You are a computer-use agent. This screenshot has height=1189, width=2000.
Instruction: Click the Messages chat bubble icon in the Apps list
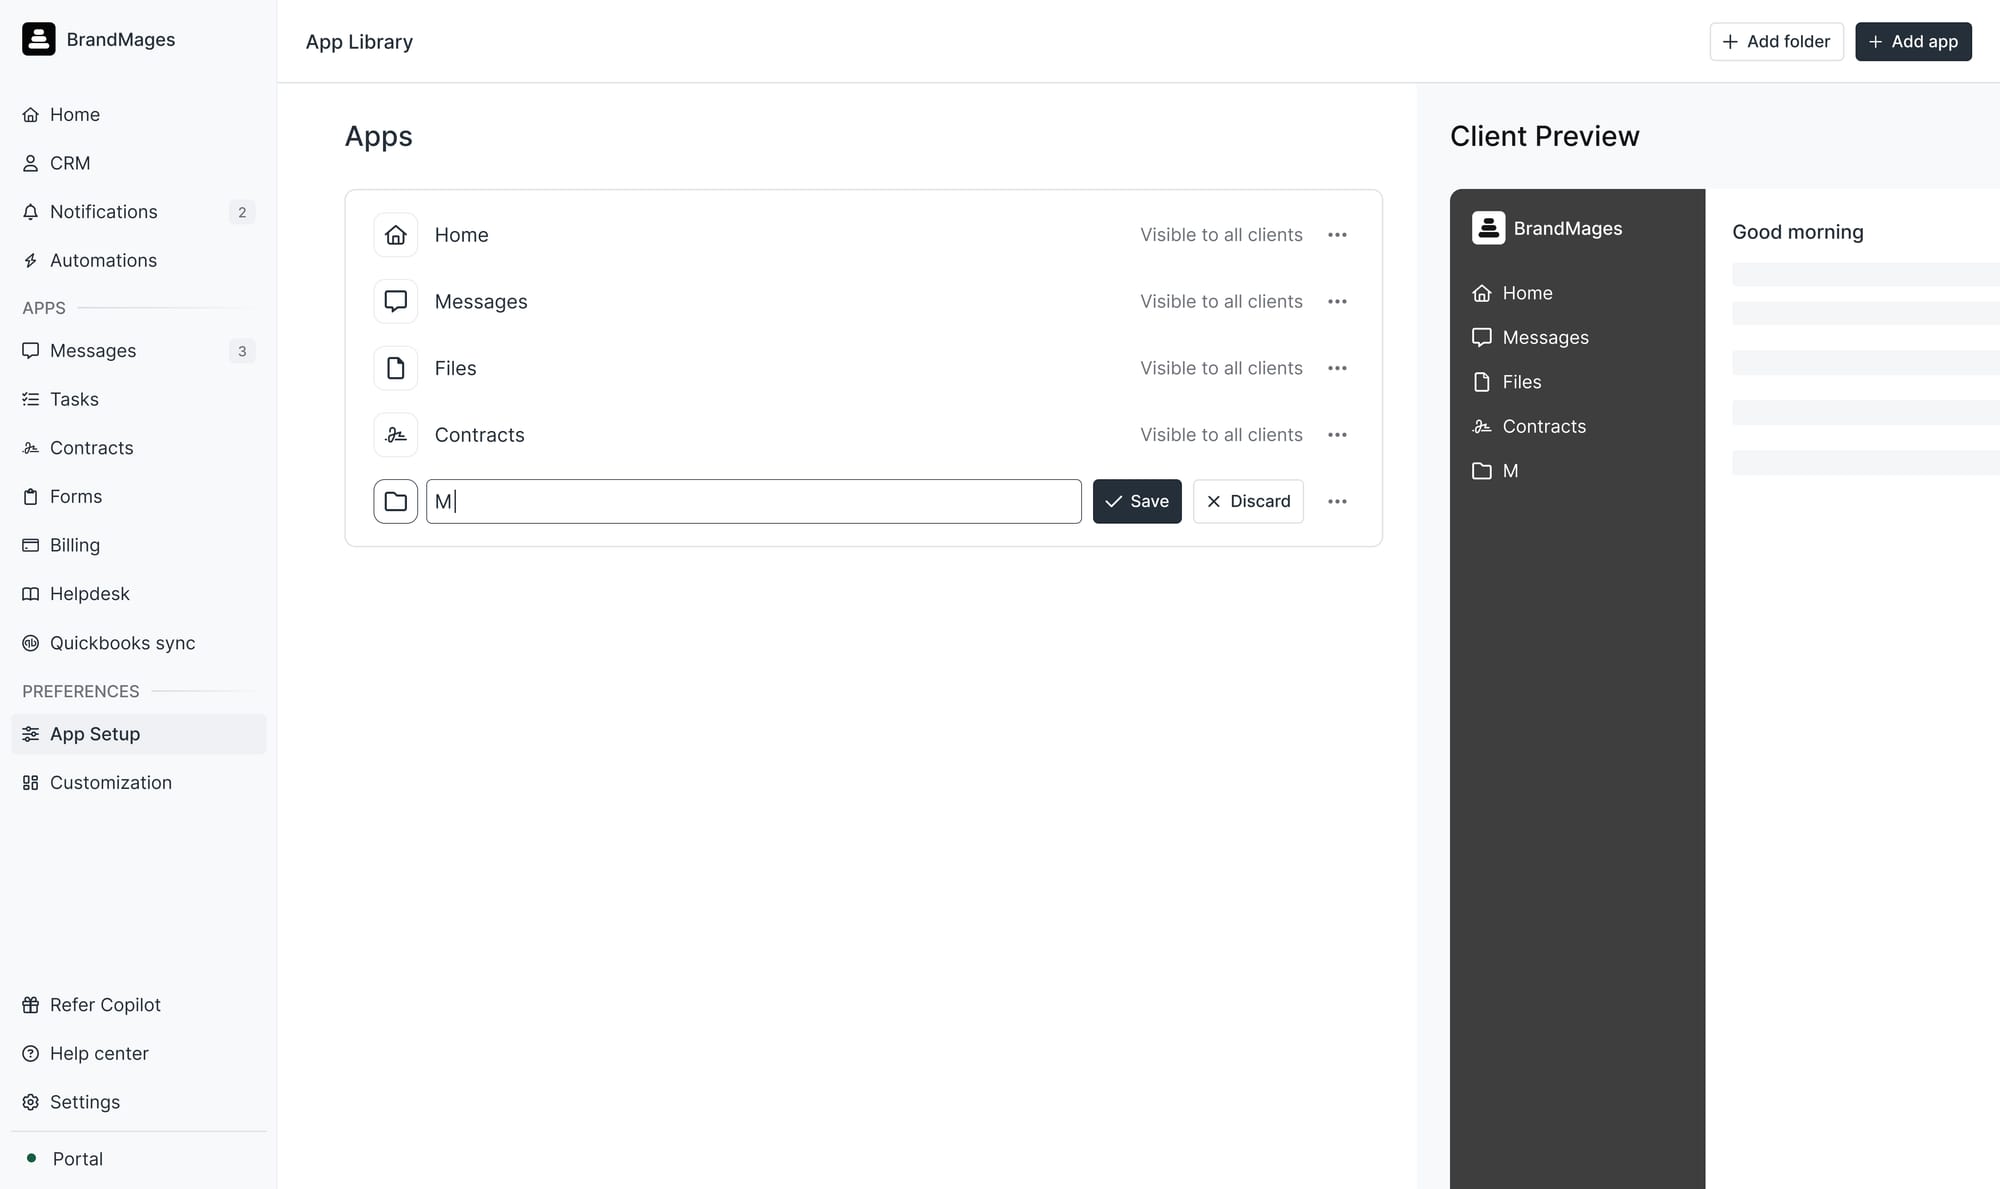click(x=395, y=301)
